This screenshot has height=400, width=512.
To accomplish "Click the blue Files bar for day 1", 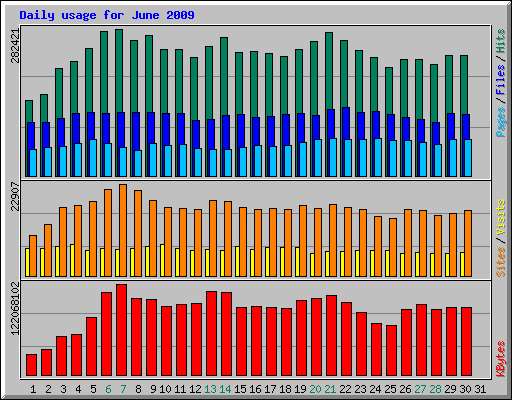I will point(31,136).
